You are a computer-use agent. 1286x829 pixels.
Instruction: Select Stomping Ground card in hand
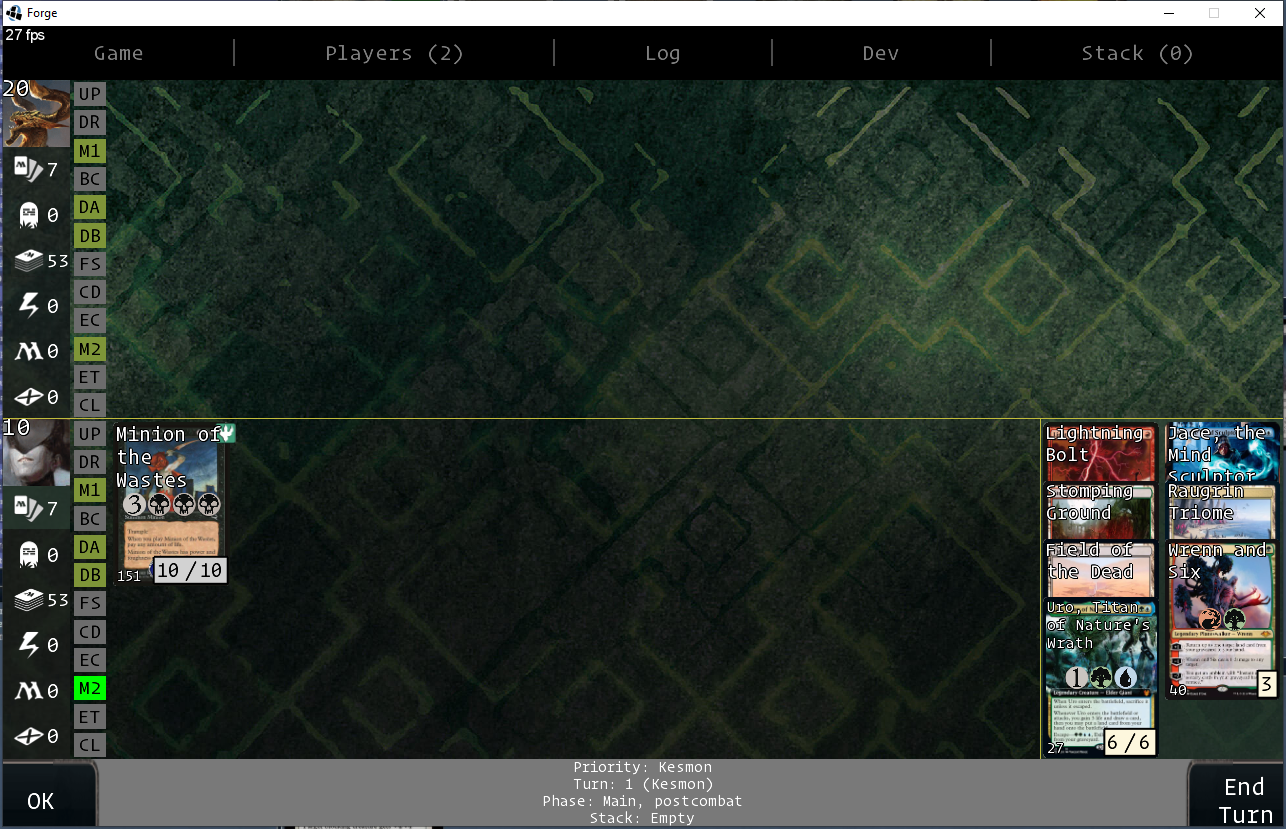click(1100, 510)
